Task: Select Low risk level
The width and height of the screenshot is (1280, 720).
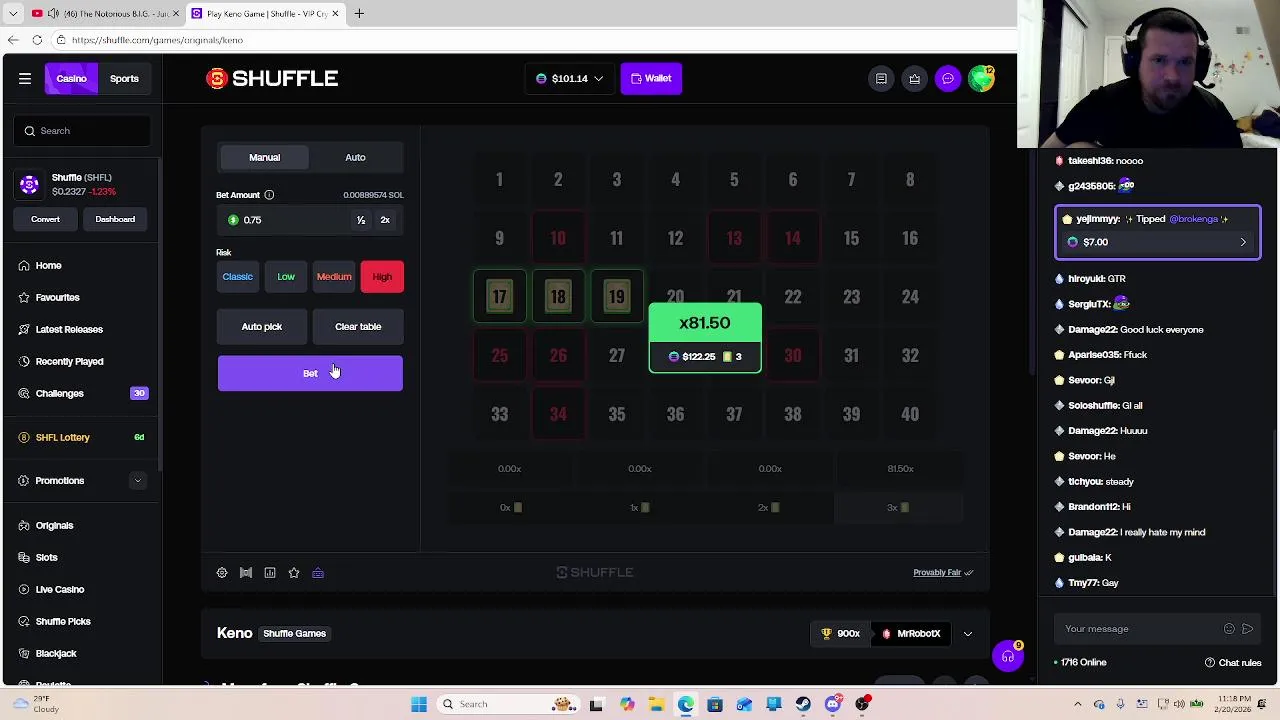Action: point(286,277)
